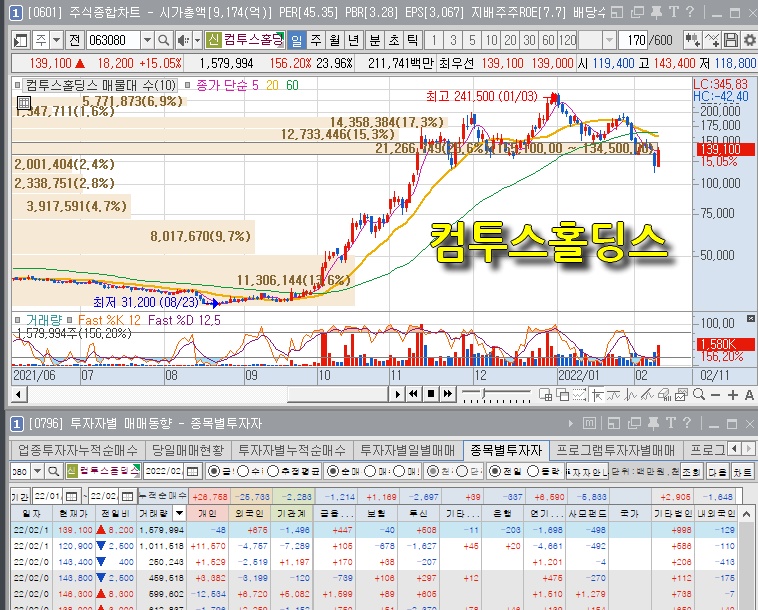Open stock code 063080 dropdown arrow

coord(147,40)
